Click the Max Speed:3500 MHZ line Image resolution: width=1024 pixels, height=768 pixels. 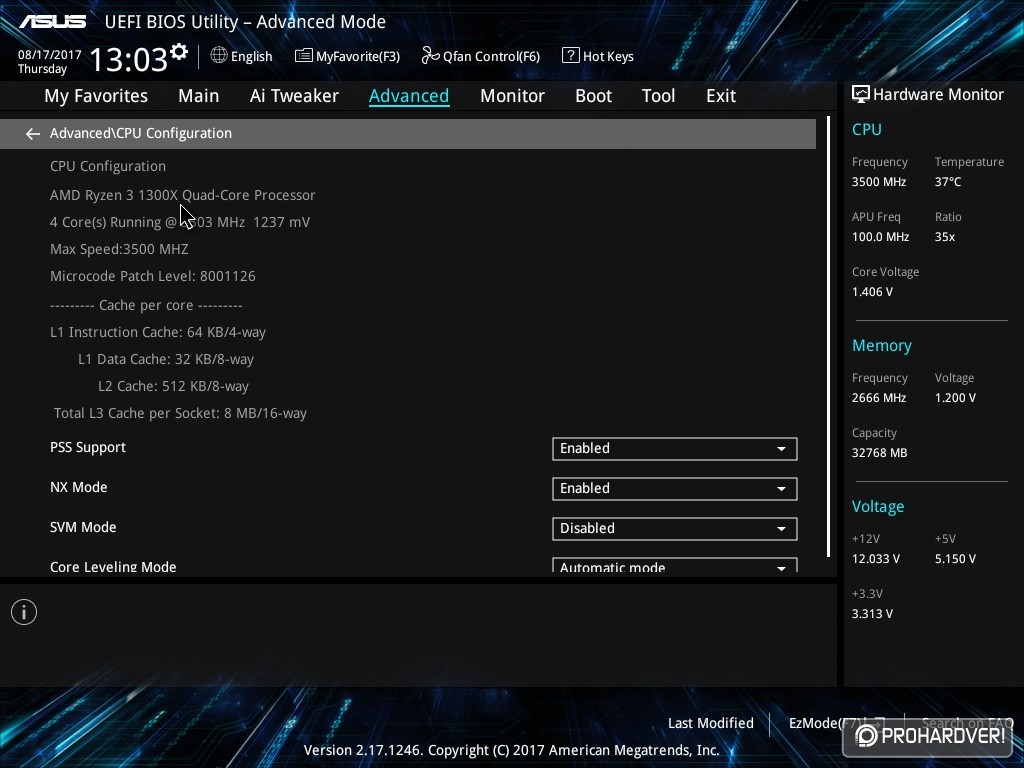click(119, 249)
